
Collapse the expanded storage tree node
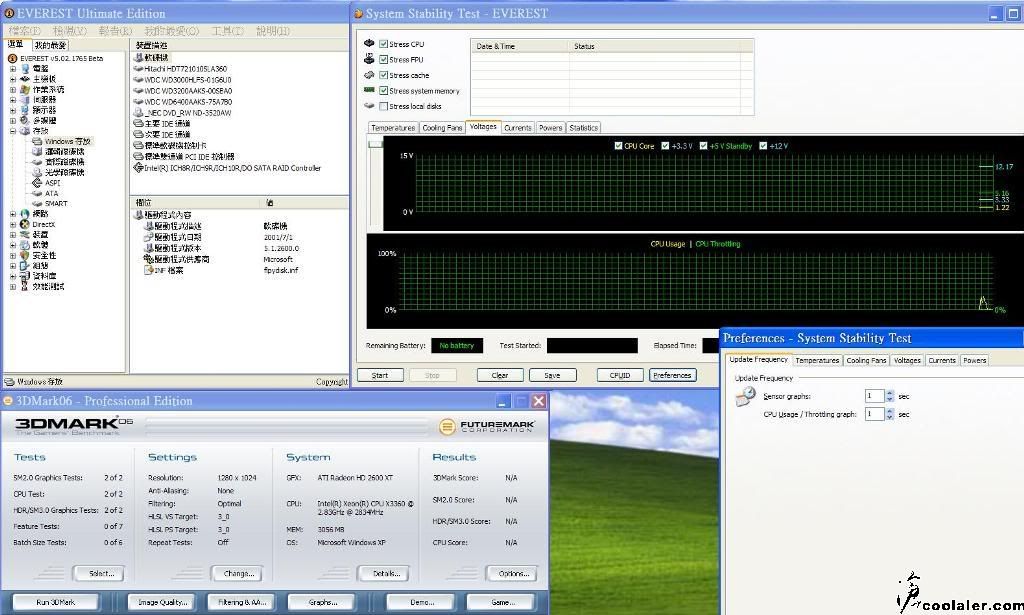pyautogui.click(x=13, y=131)
